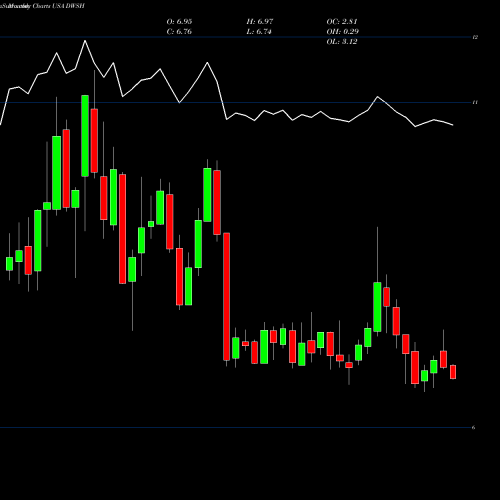Viewport: 500px width, 500px height.
Task: Select the 'H: 6.97' high price value
Action: pyautogui.click(x=260, y=22)
